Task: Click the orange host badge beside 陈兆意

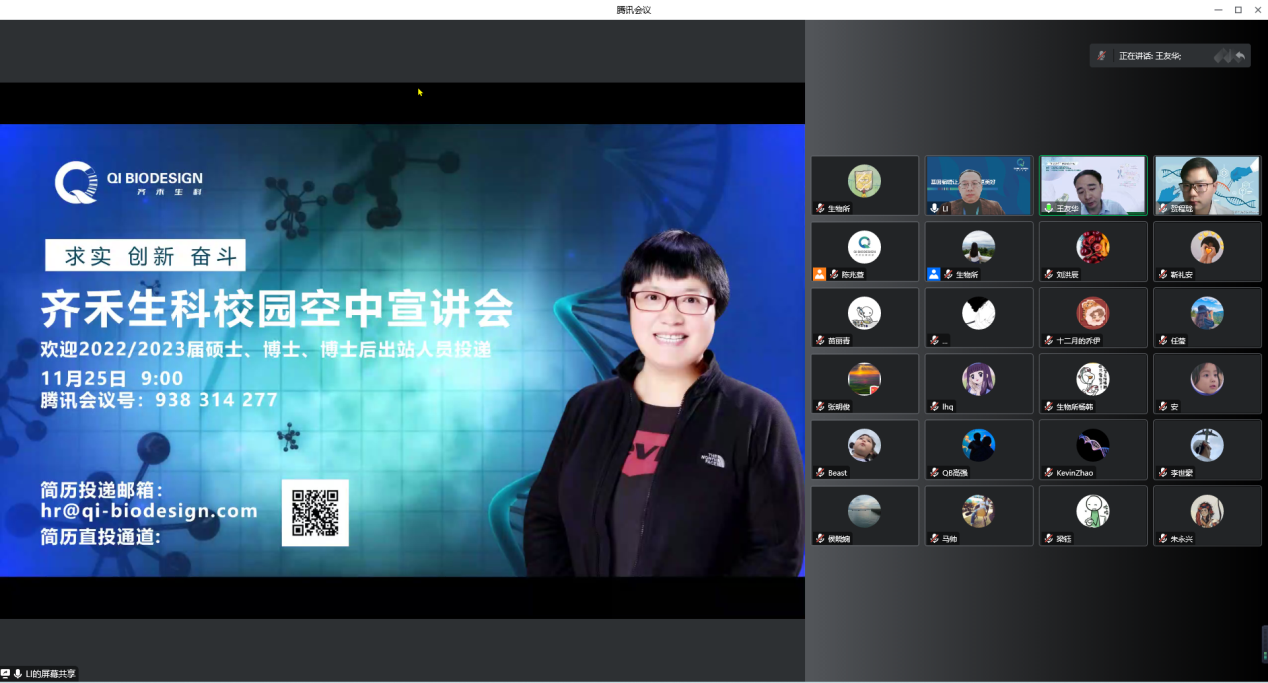Action: 819,274
